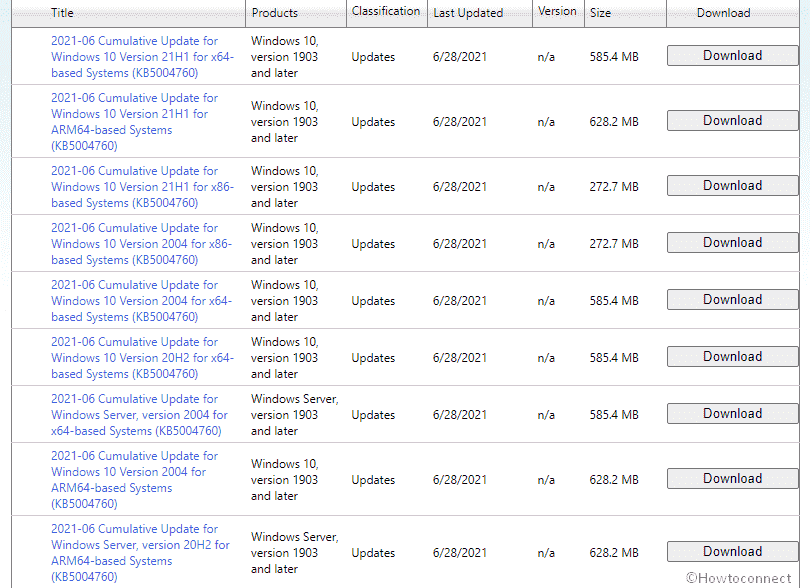Sort results by Last Updated header
The image size is (810, 588).
468,13
